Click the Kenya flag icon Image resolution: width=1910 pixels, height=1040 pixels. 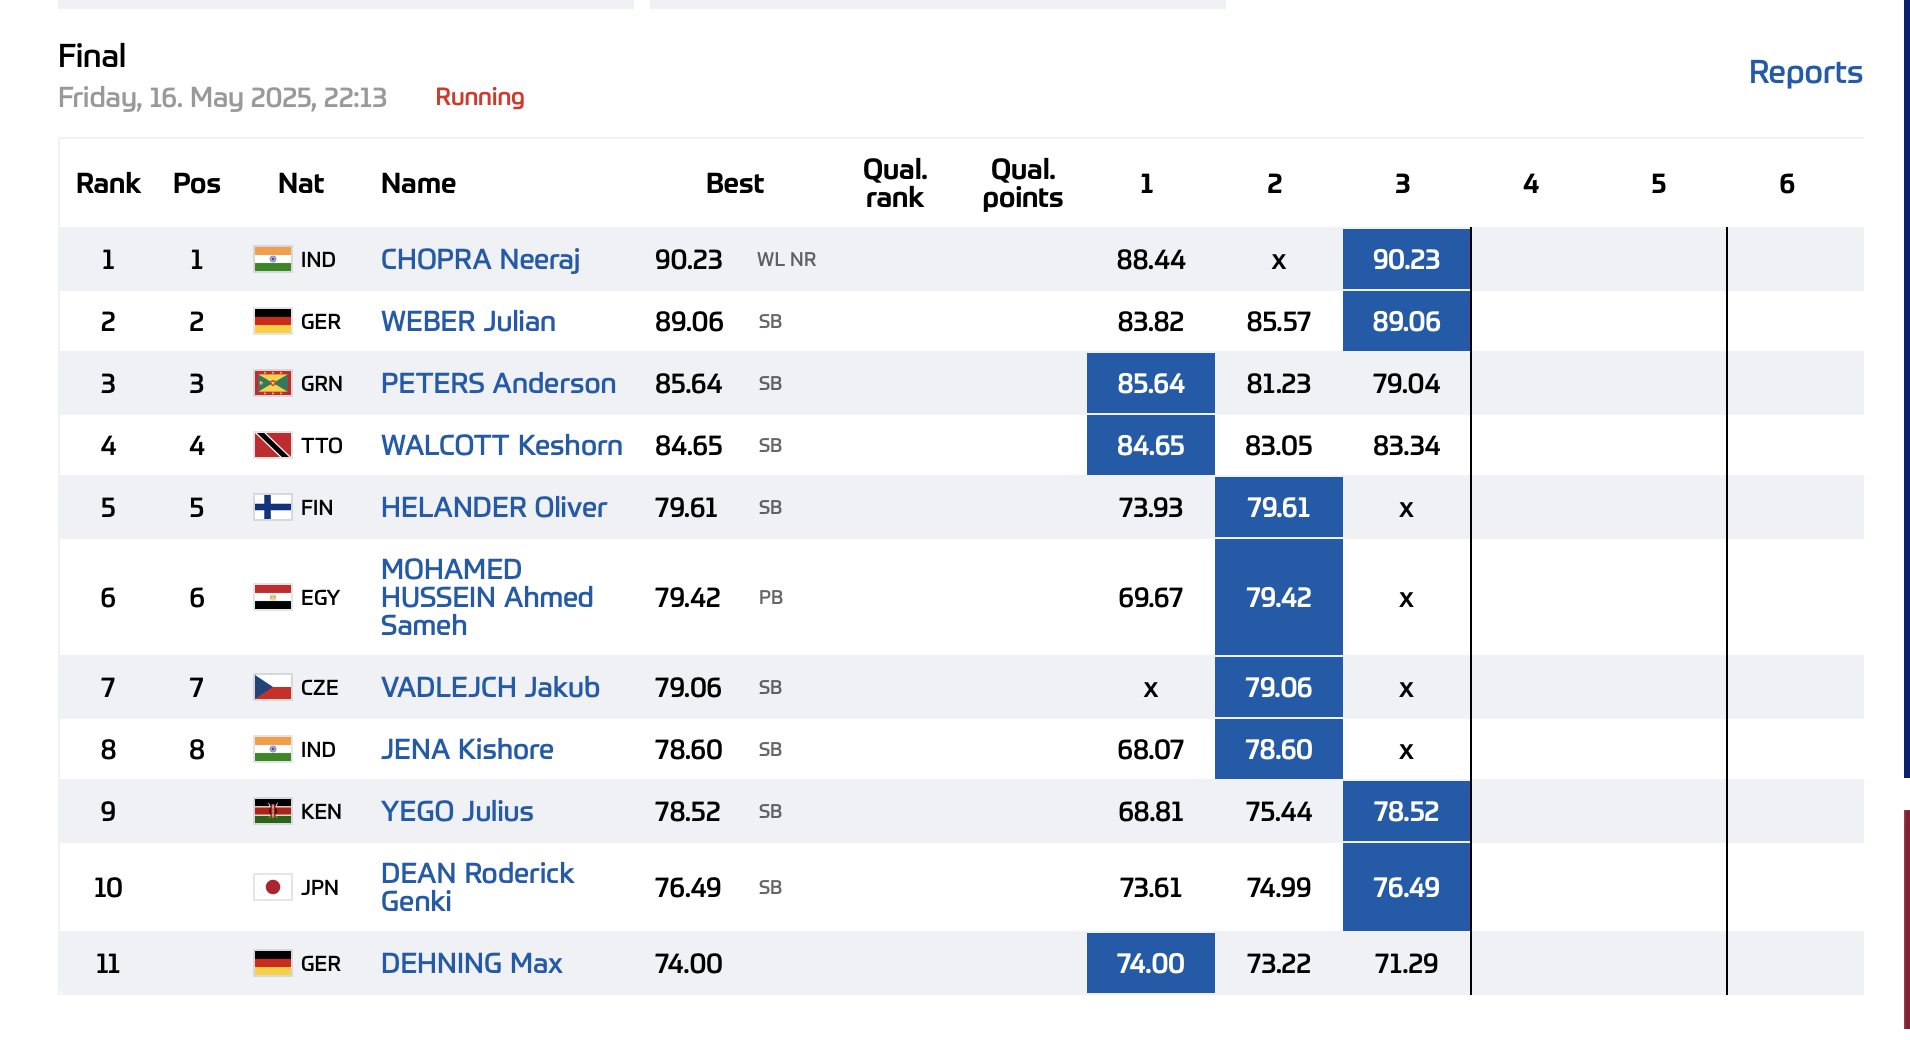[x=272, y=812]
